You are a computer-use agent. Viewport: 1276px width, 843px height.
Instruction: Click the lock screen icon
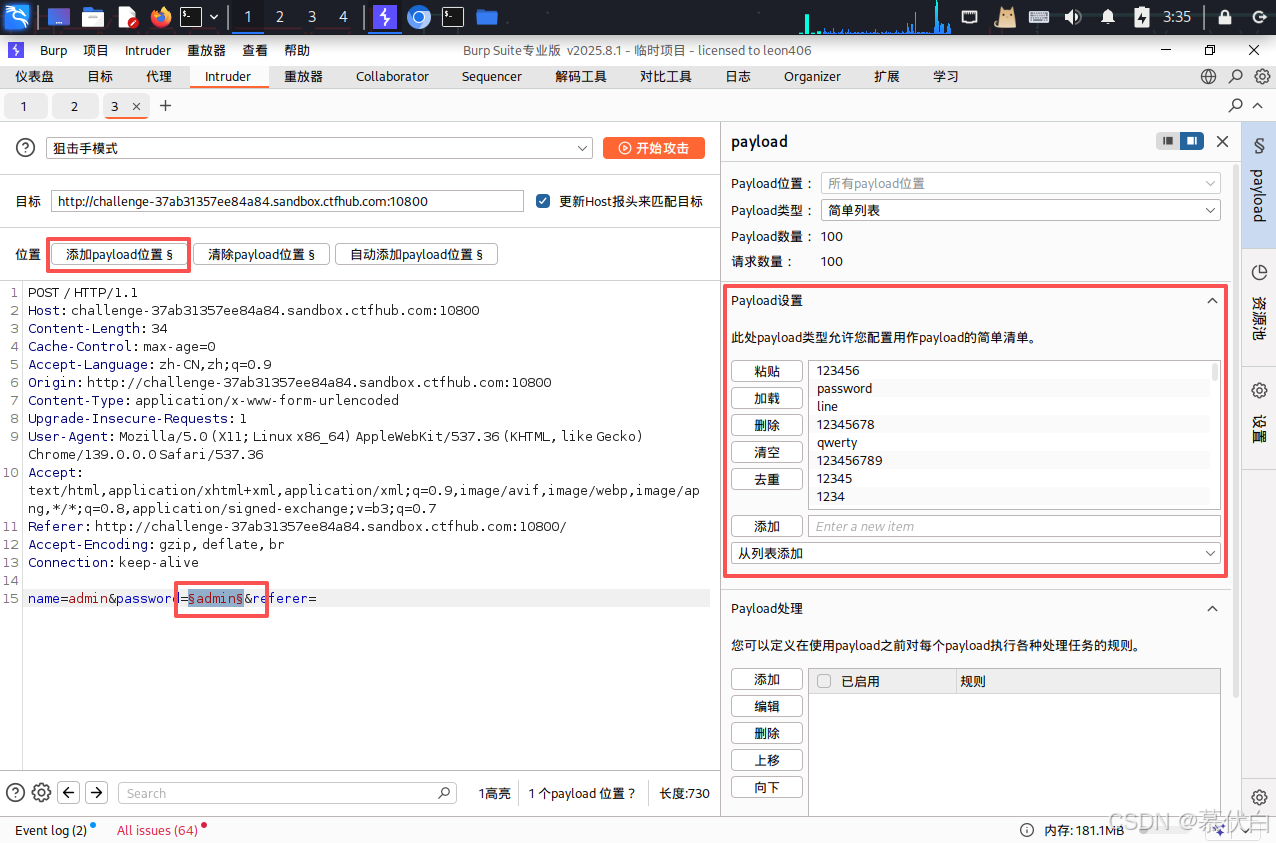[1225, 17]
